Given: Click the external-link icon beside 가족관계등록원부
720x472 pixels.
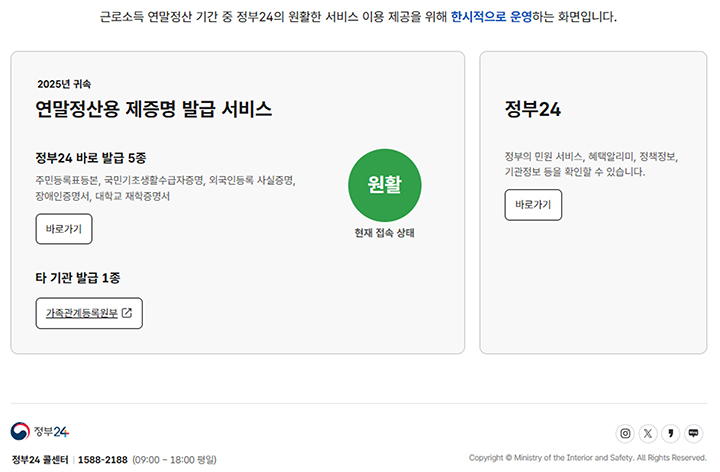Looking at the screenshot, I should click(x=126, y=313).
